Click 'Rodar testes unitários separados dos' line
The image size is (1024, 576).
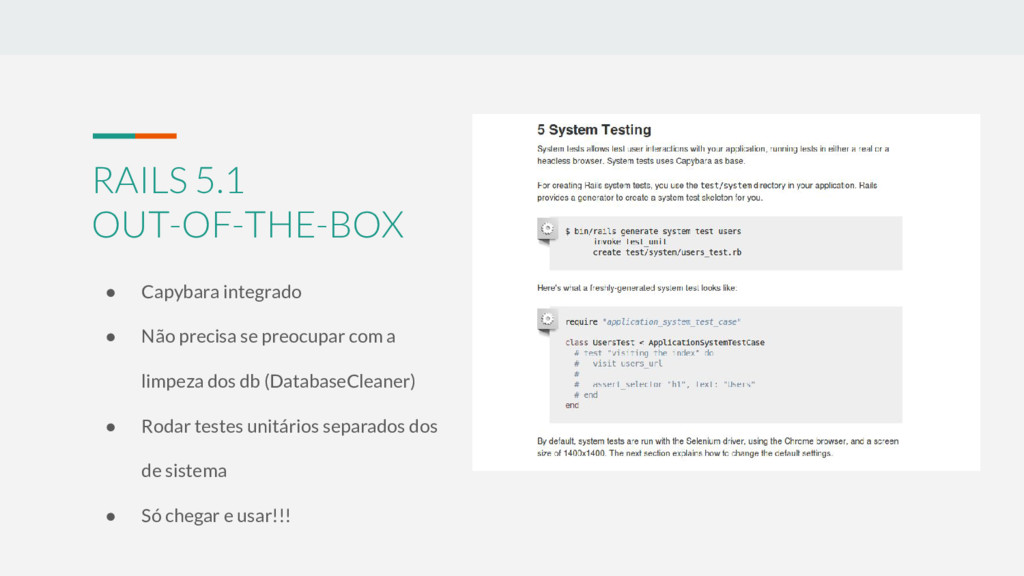coord(289,426)
